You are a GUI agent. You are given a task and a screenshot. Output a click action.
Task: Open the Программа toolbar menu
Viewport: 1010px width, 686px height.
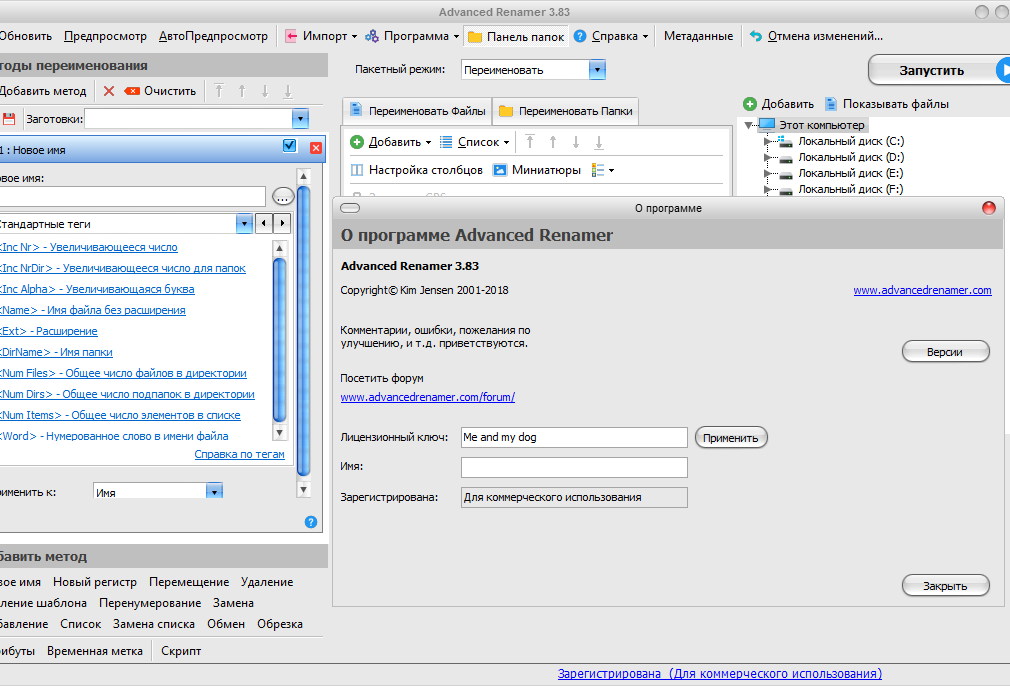(x=412, y=36)
